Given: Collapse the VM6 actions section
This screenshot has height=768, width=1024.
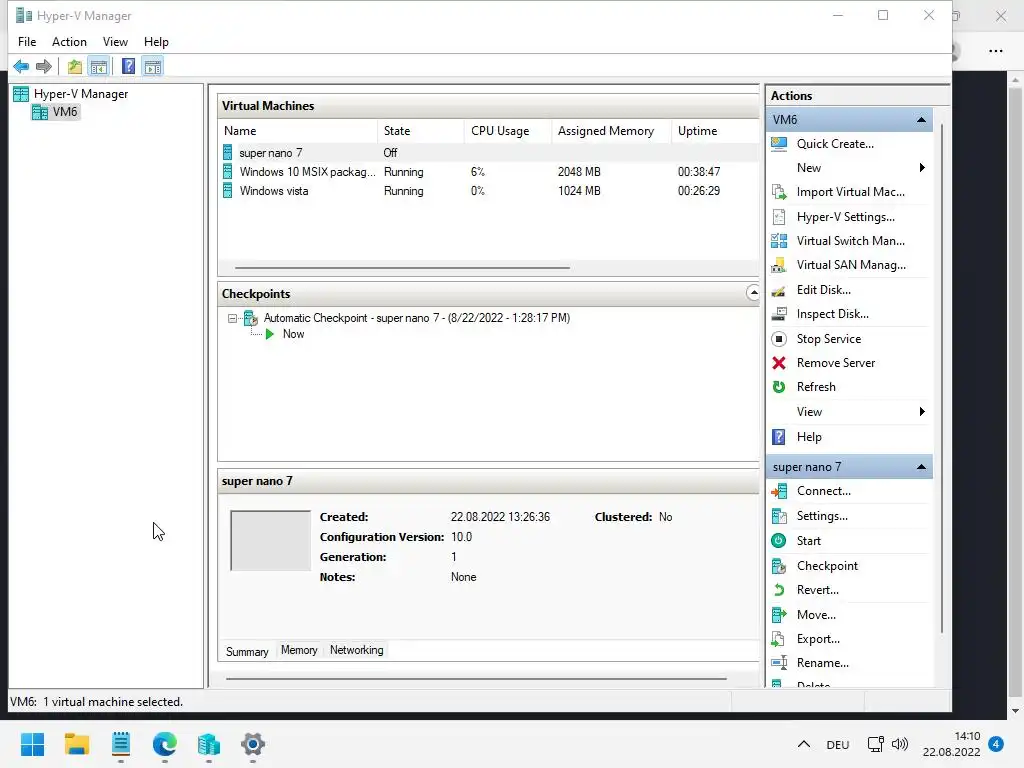Looking at the screenshot, I should click(x=921, y=120).
